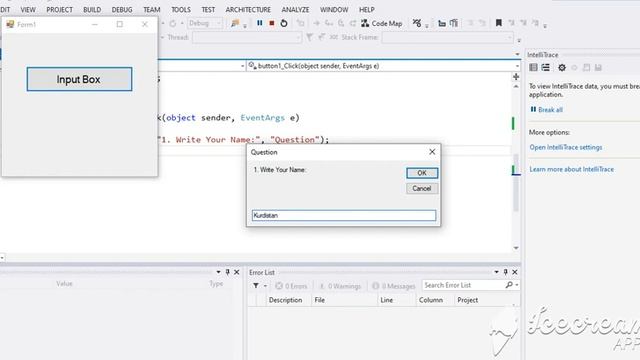The height and width of the screenshot is (360, 640).
Task: Open Code Map from the toolbar
Action: [x=382, y=23]
